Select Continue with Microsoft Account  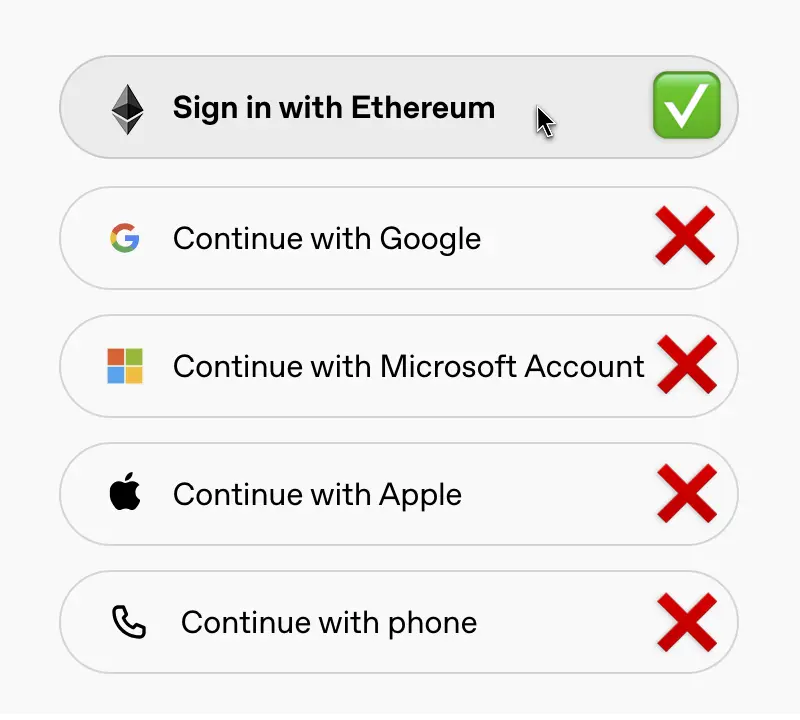399,366
